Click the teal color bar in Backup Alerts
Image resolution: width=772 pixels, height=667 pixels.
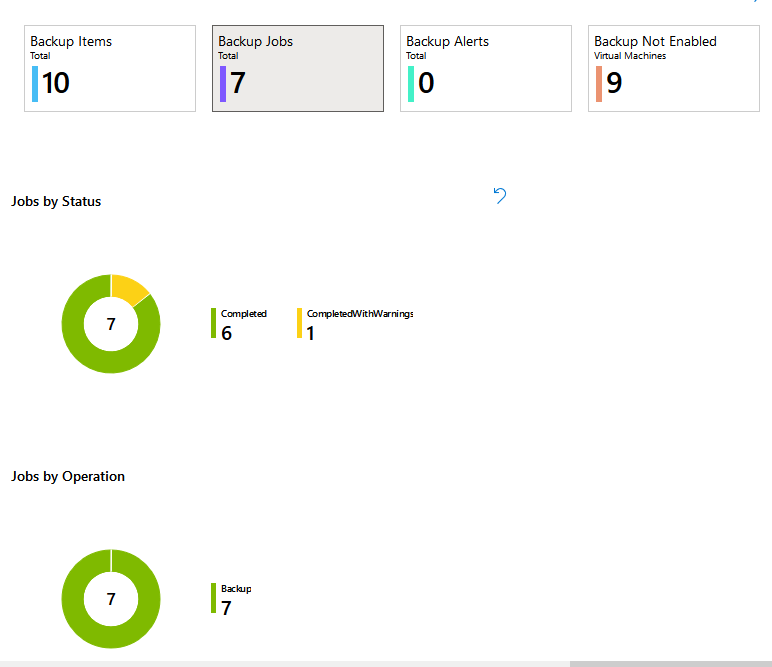411,84
